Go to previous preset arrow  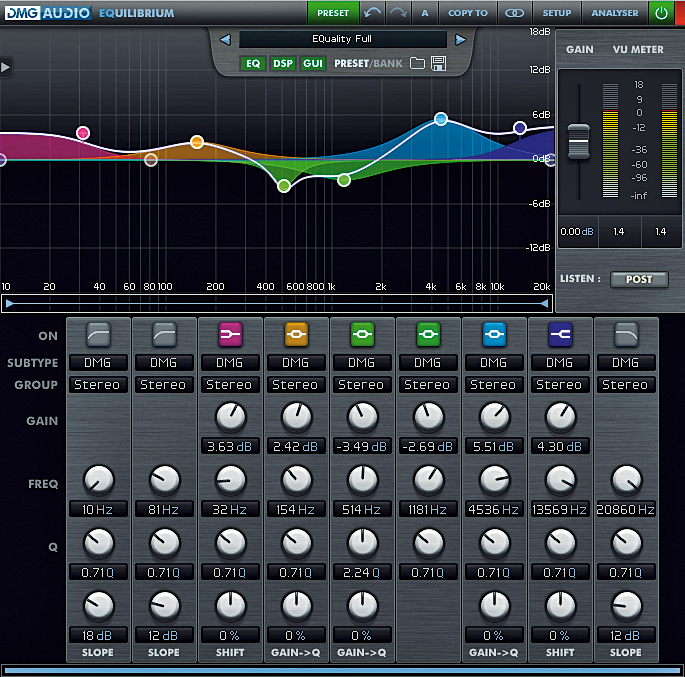(225, 40)
